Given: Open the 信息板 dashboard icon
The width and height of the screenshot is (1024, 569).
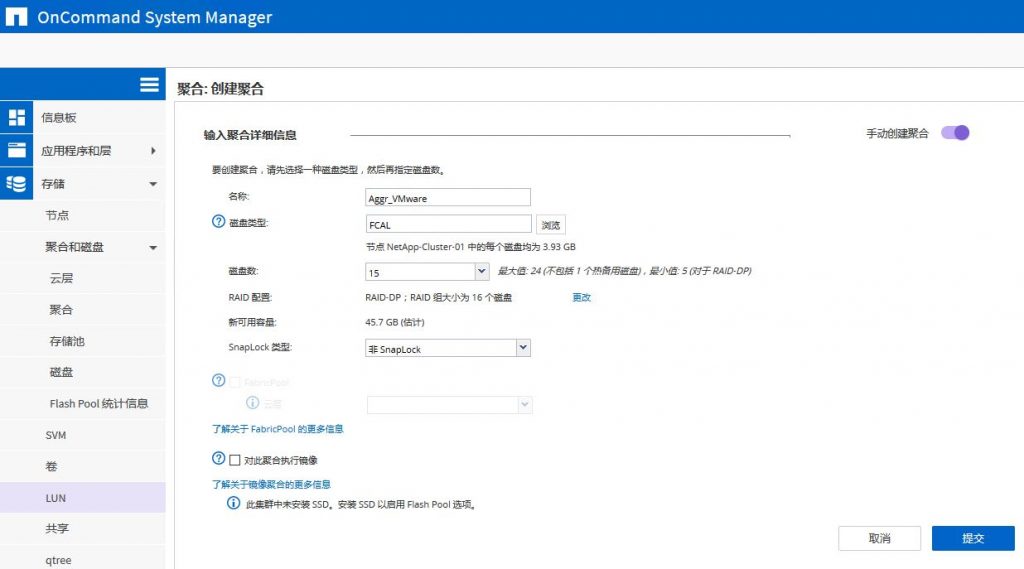Looking at the screenshot, I should click(x=16, y=118).
